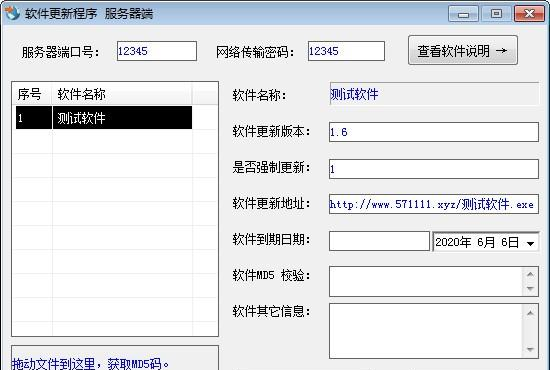Focus the 服务器端口号 input field
Screen dimensions: 550x370
point(157,51)
